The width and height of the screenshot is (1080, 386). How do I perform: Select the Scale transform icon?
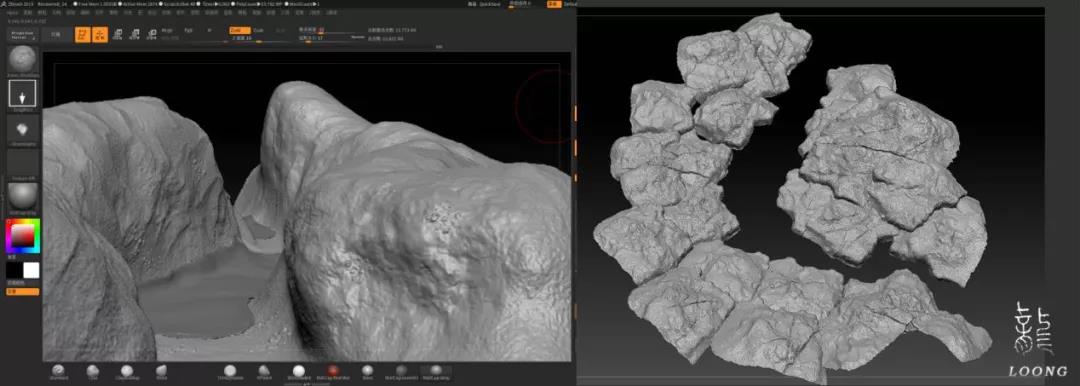(x=135, y=34)
